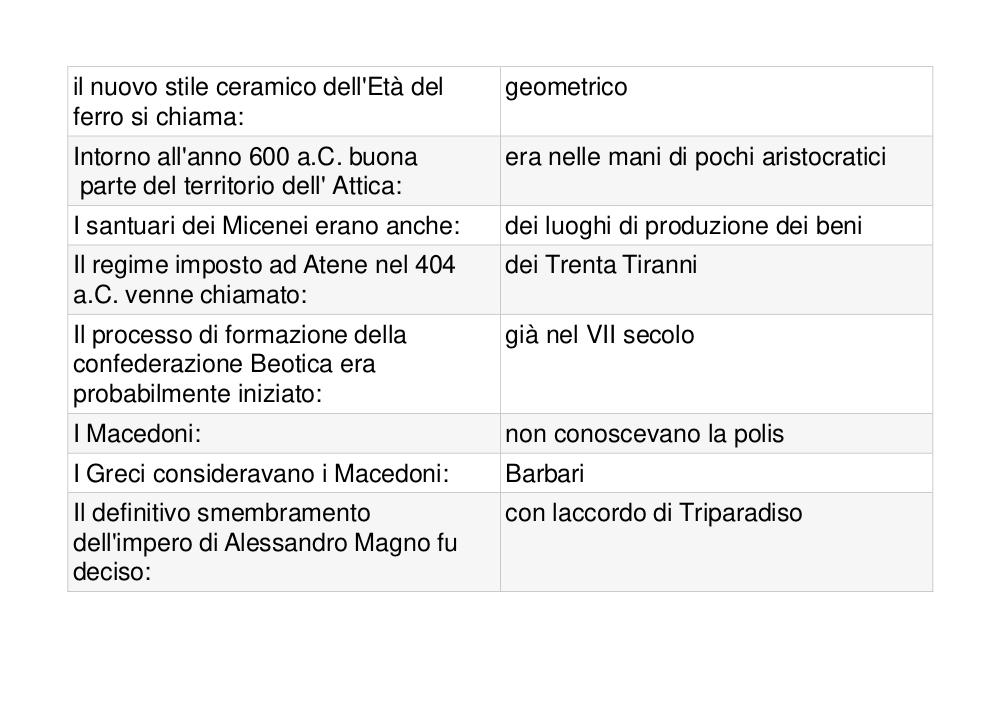
Task: Click the 'I Macedoni:' cell
Action: [284, 434]
